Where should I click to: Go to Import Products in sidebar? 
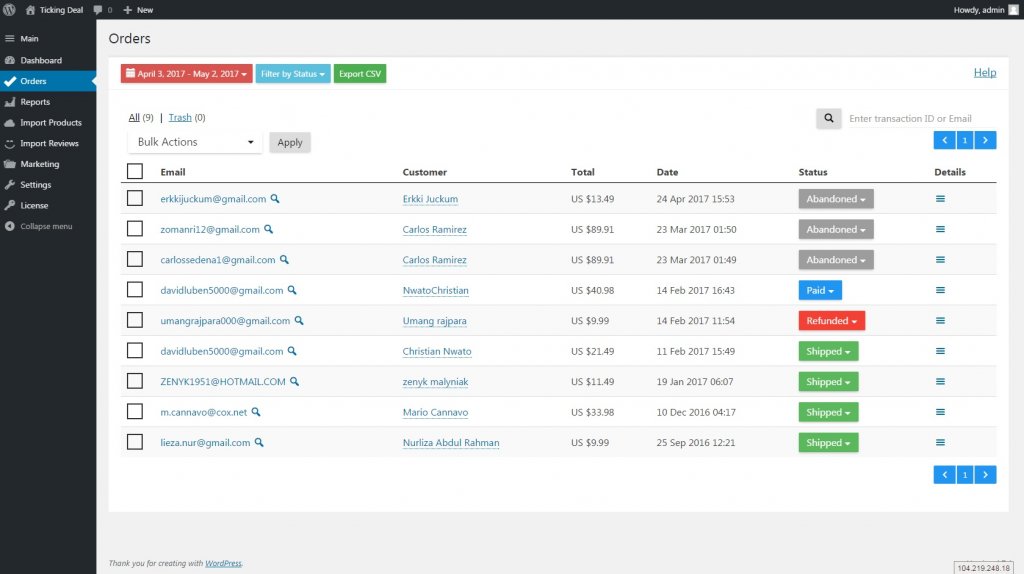[x=50, y=123]
